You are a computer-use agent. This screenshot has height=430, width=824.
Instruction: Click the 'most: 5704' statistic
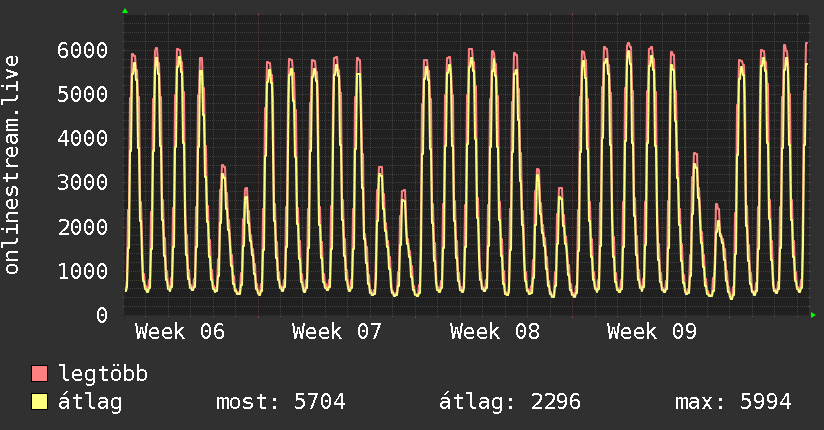281,403
